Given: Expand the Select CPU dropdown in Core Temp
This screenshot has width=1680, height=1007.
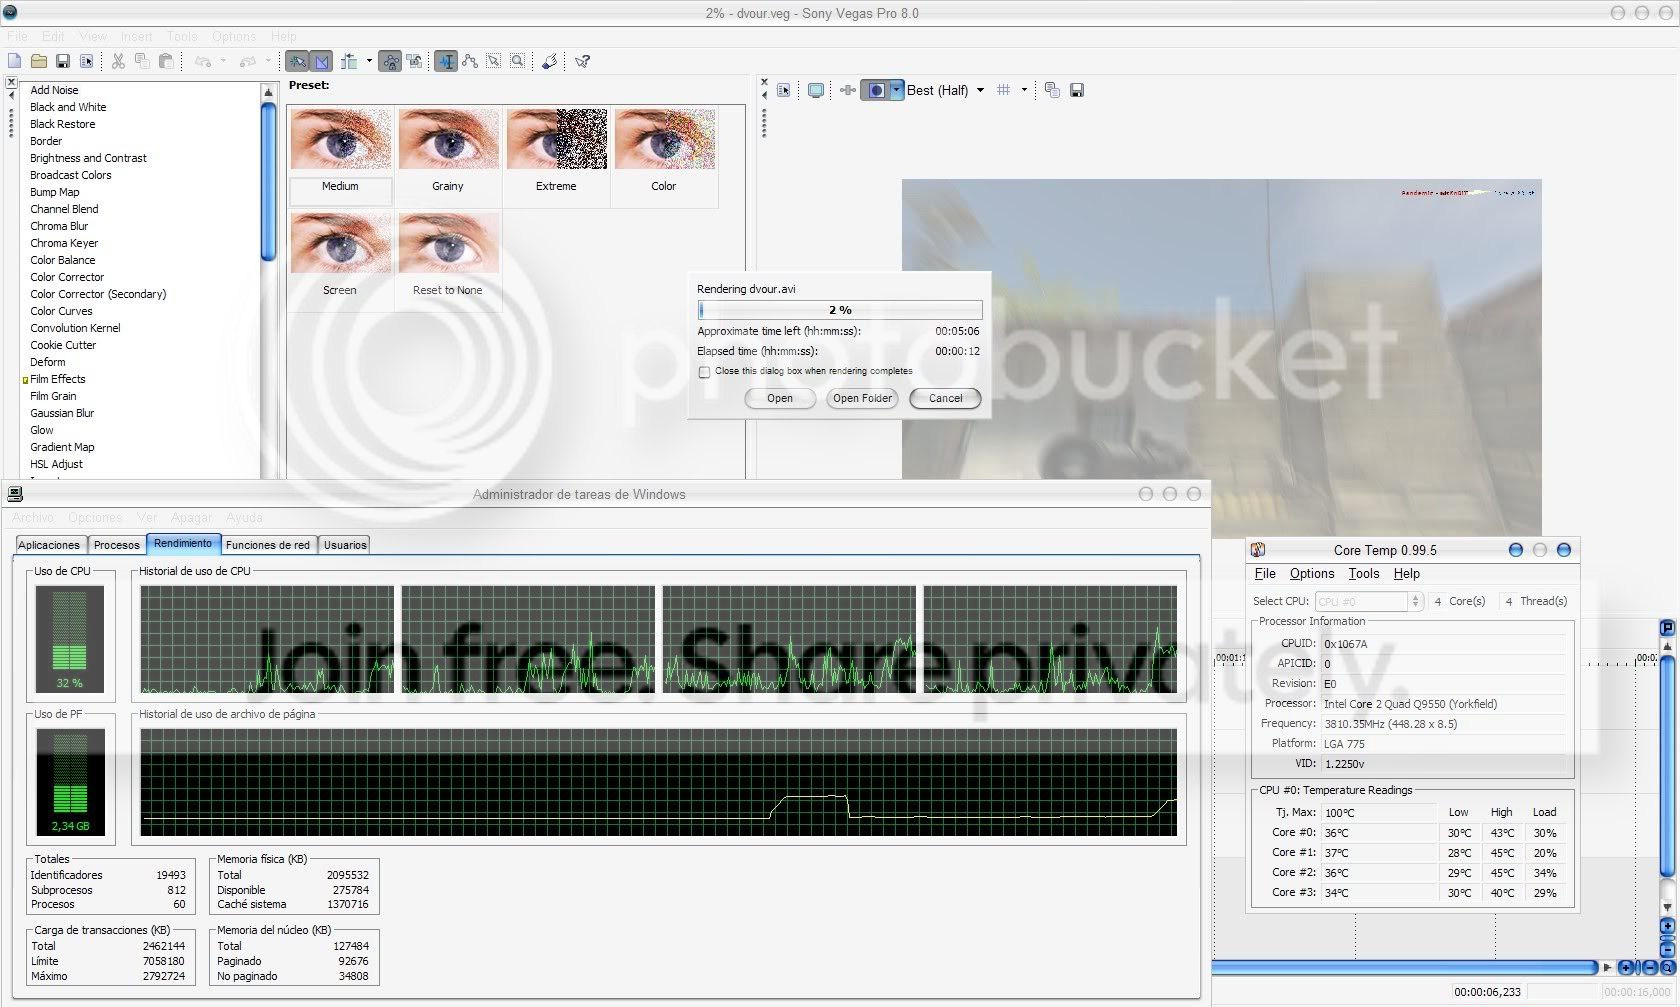Looking at the screenshot, I should (x=1415, y=601).
